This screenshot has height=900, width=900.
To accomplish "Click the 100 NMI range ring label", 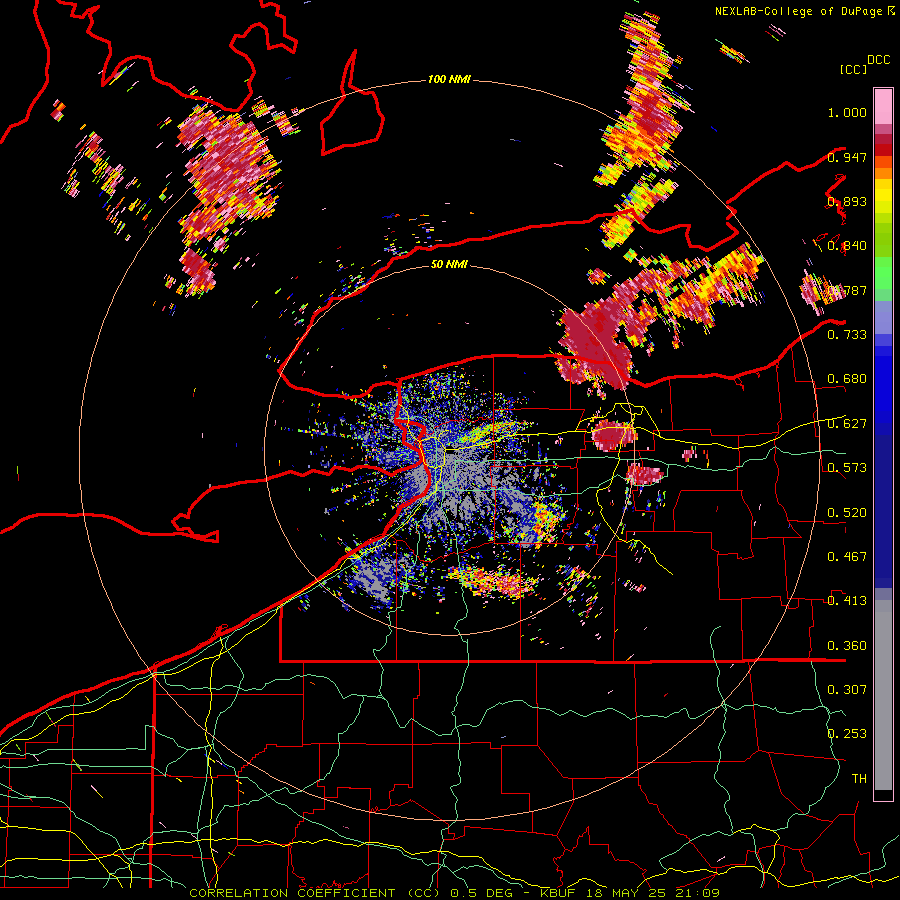I will click(449, 79).
